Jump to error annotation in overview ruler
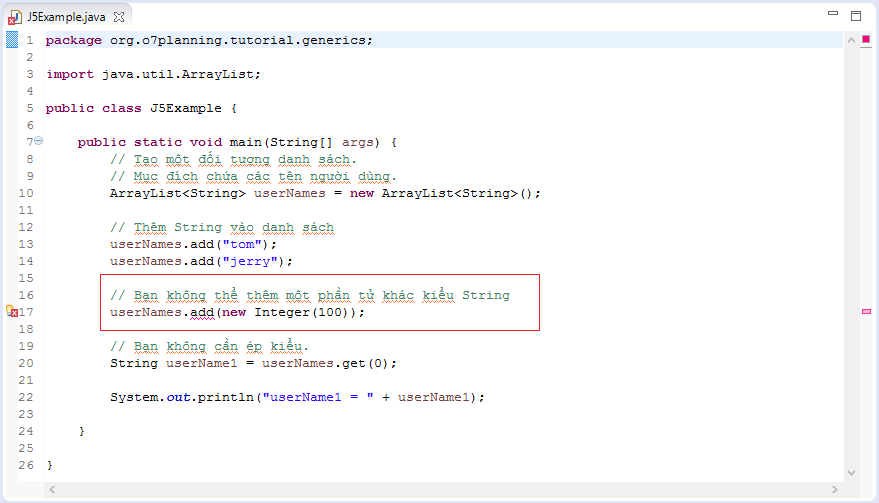 pos(866,311)
